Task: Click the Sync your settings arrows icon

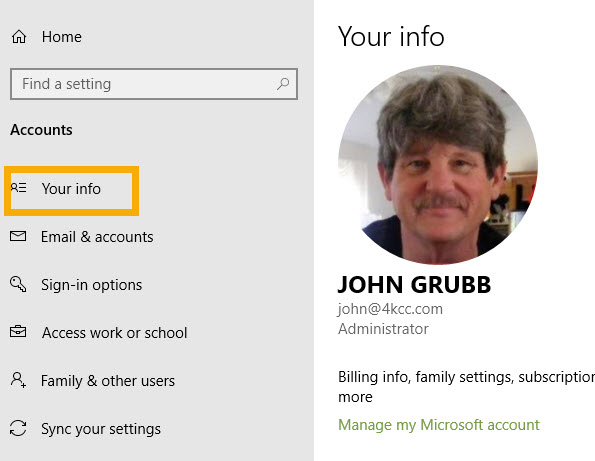Action: coord(18,428)
